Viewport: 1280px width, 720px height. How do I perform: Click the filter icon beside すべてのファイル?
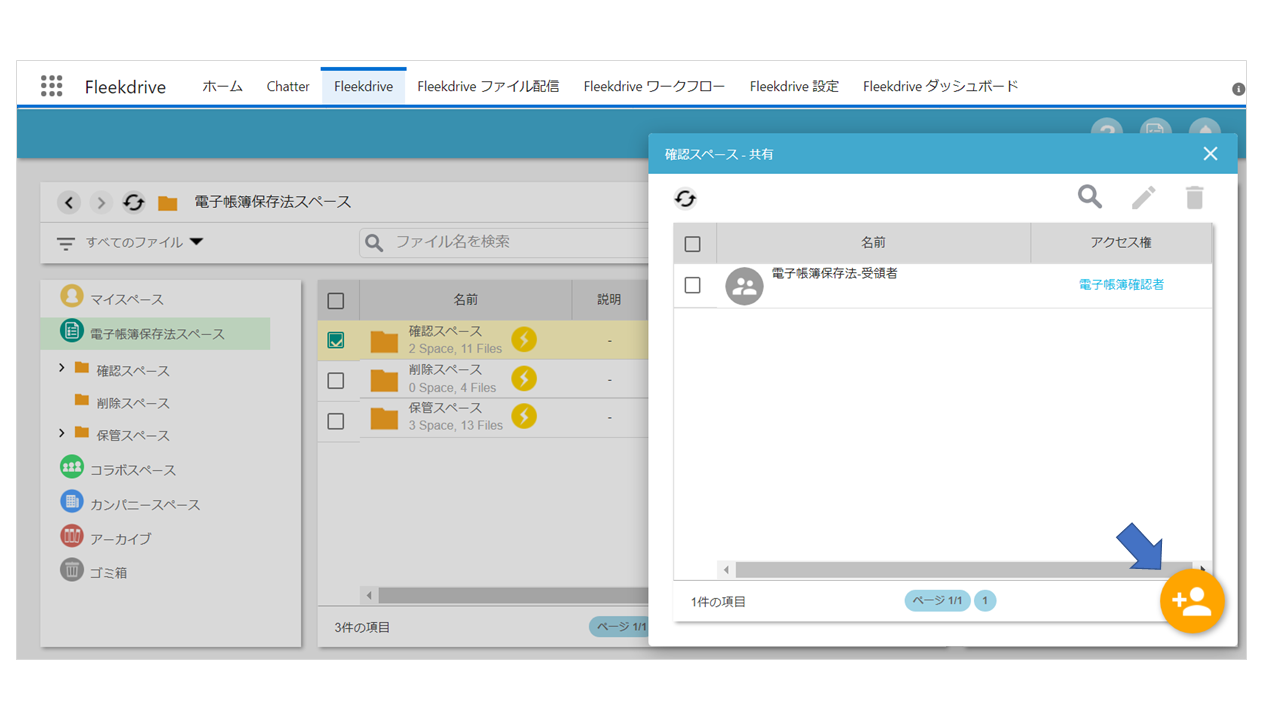pos(66,243)
